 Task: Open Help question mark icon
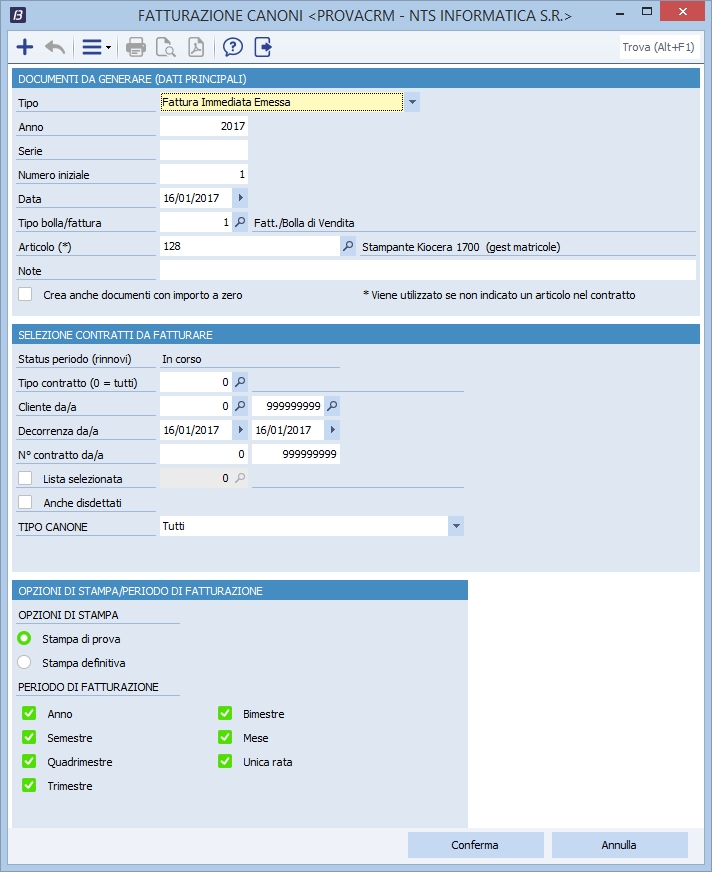233,47
